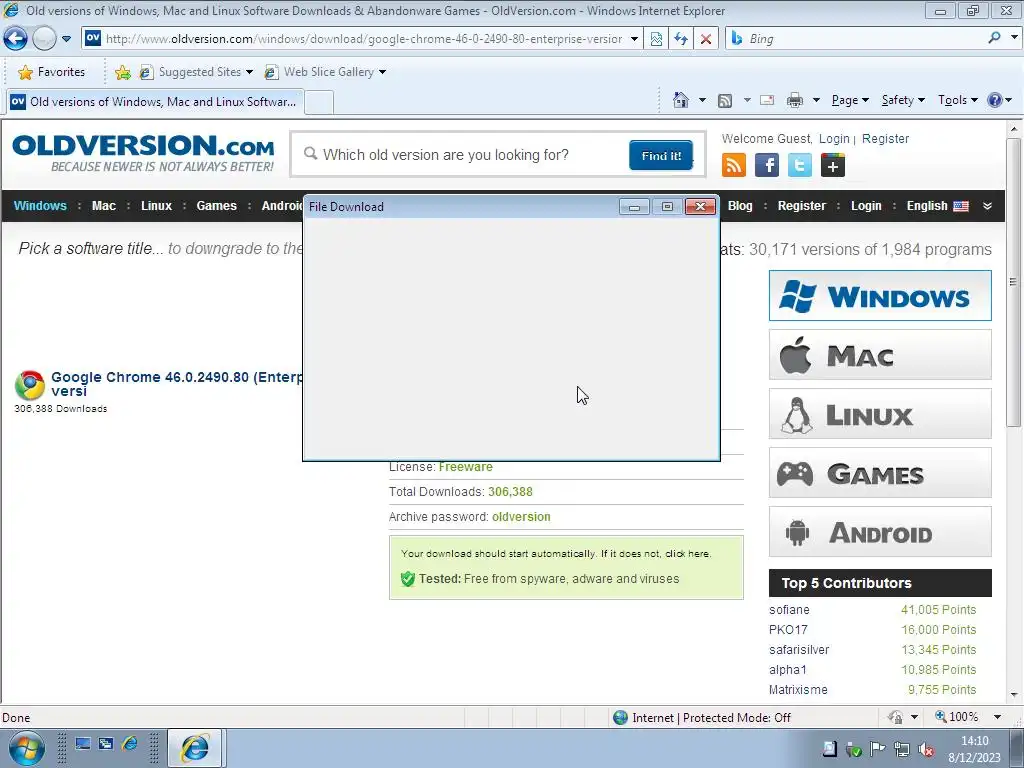The height and width of the screenshot is (768, 1024).
Task: Open the Tools menu
Action: [x=957, y=100]
